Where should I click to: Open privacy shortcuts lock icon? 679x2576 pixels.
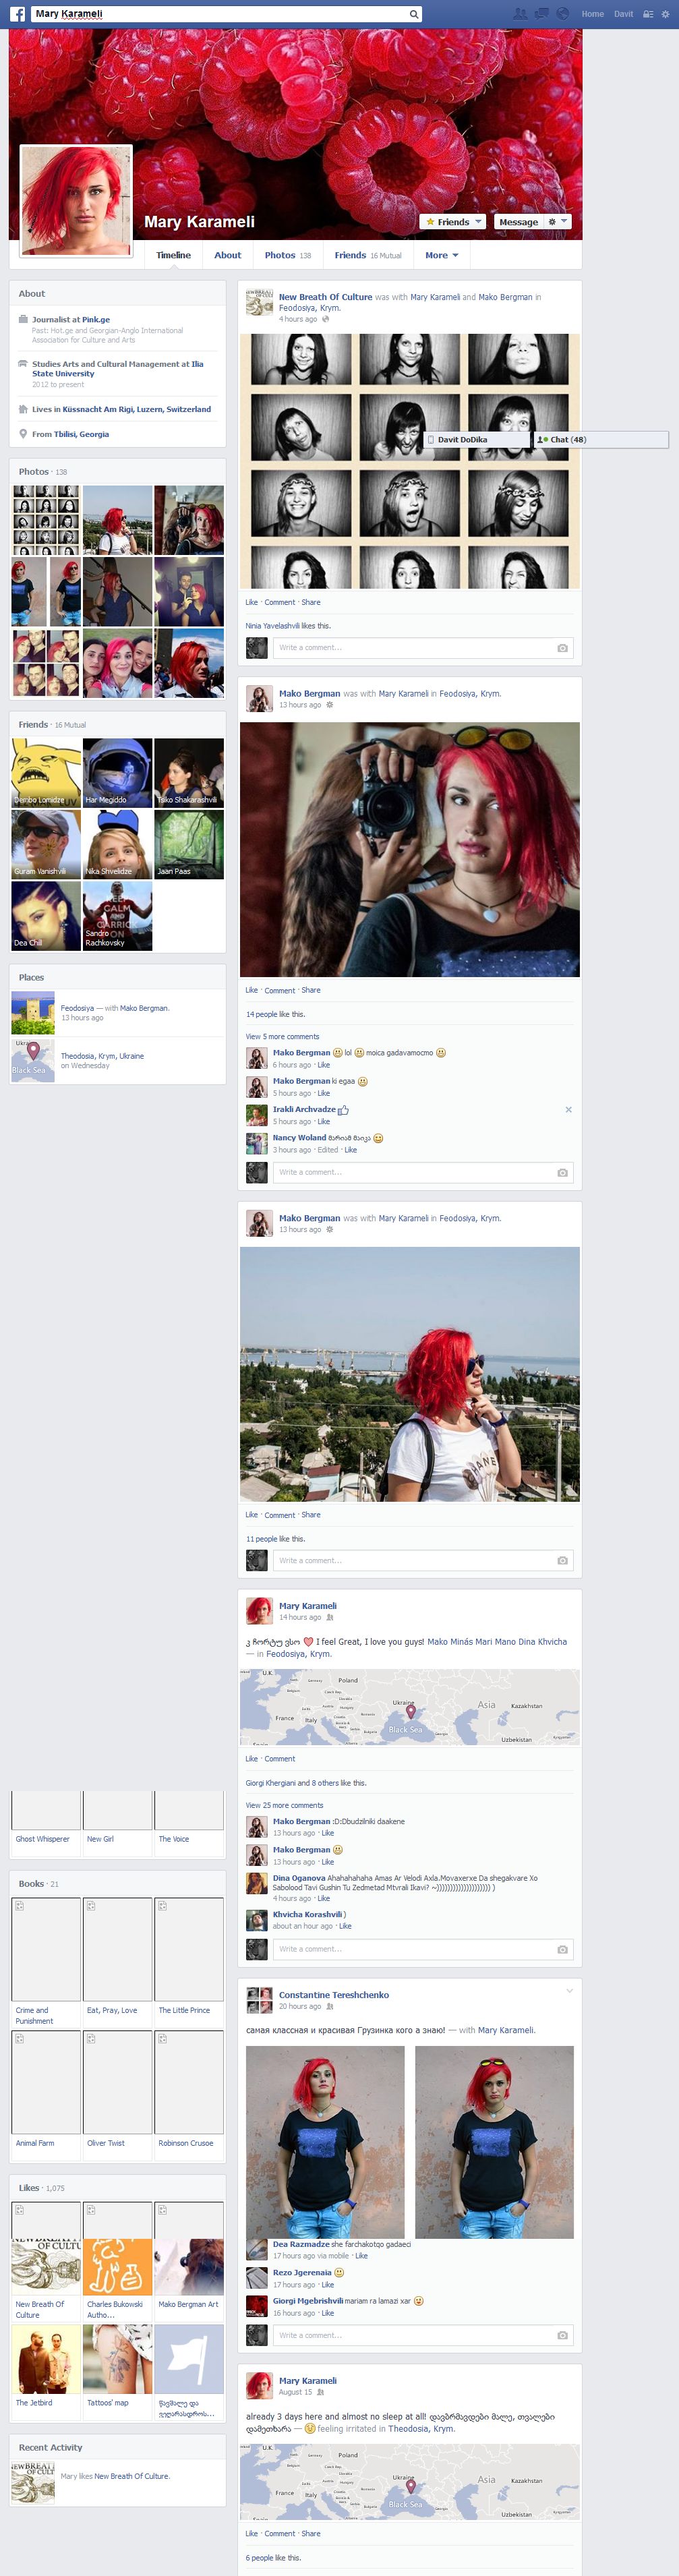pos(647,14)
